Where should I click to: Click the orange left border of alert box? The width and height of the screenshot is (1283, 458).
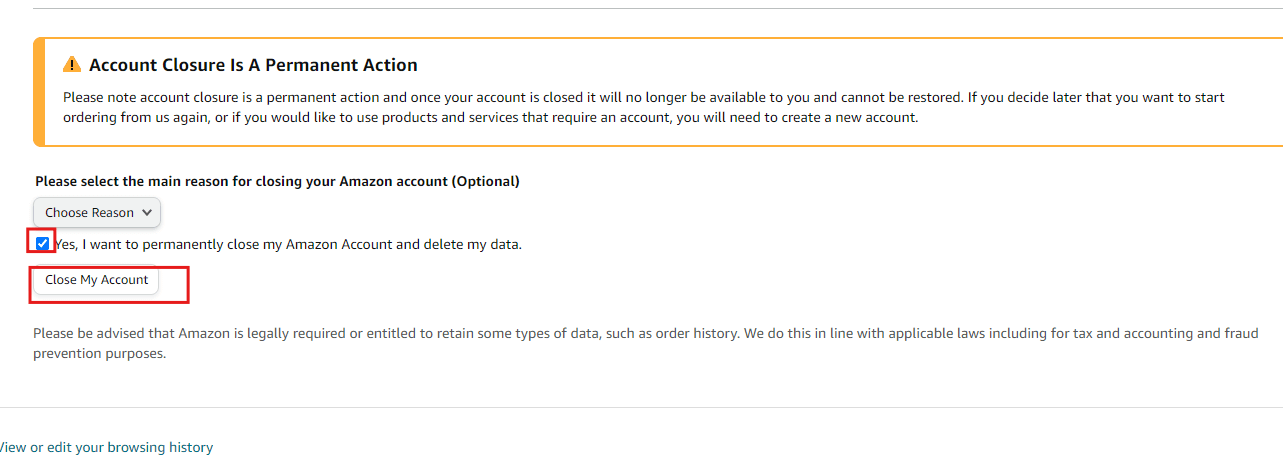pyautogui.click(x=36, y=92)
